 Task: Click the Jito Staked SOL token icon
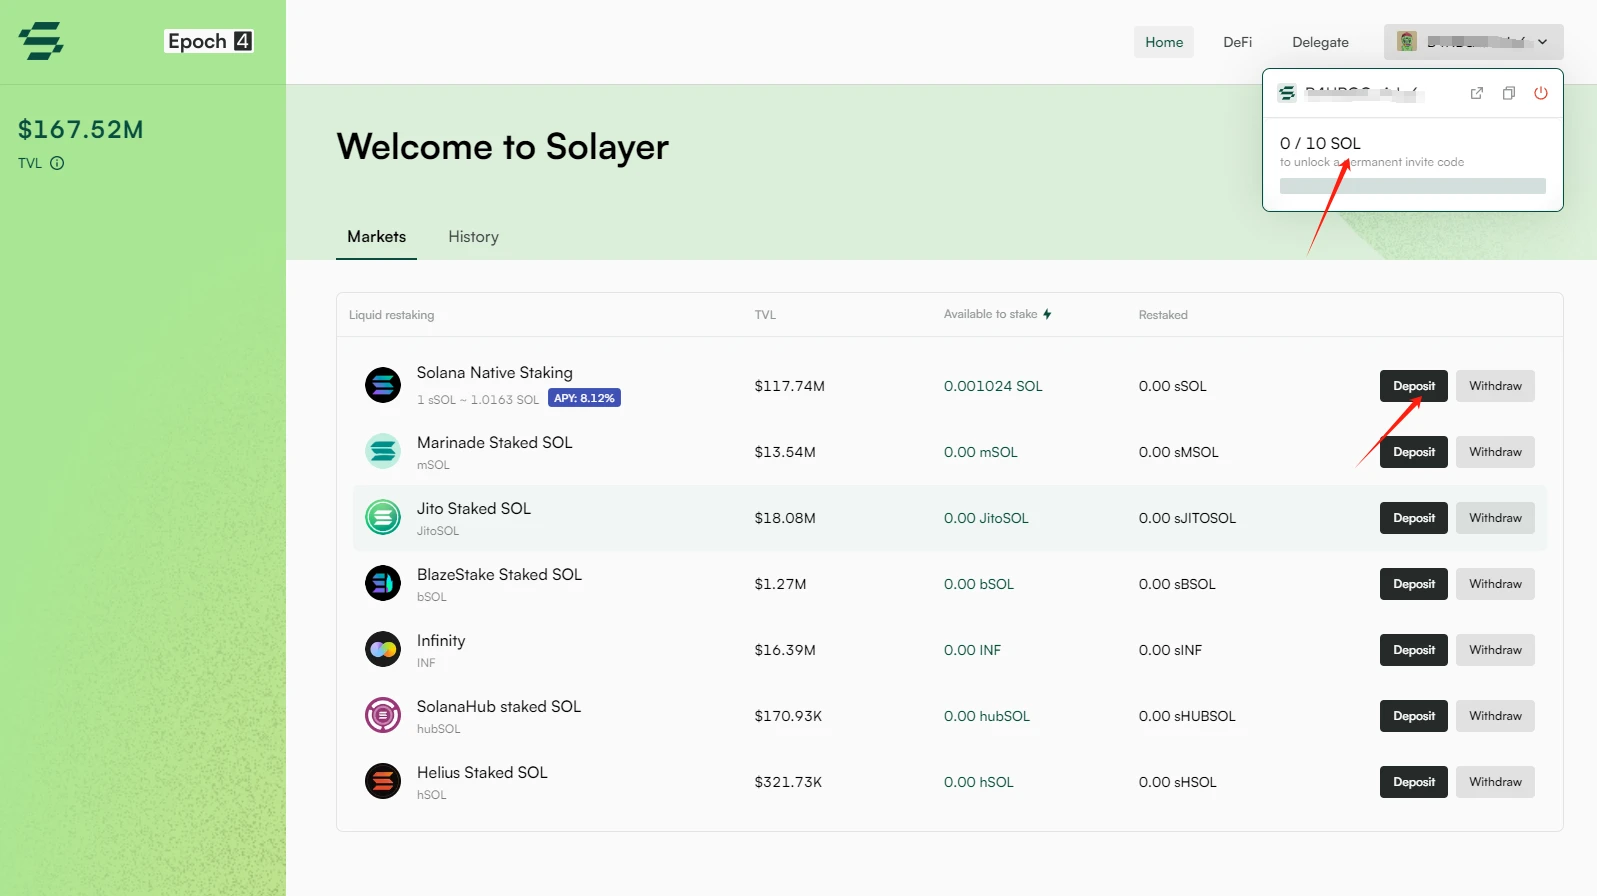[x=382, y=517]
